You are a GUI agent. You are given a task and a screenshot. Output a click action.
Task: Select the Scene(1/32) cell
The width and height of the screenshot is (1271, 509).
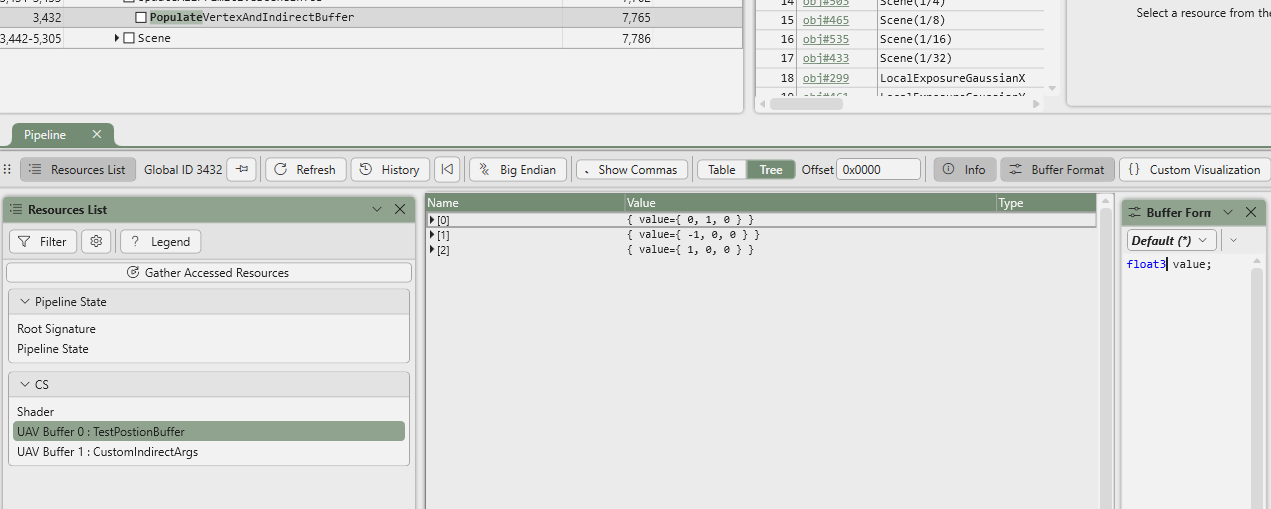click(960, 58)
